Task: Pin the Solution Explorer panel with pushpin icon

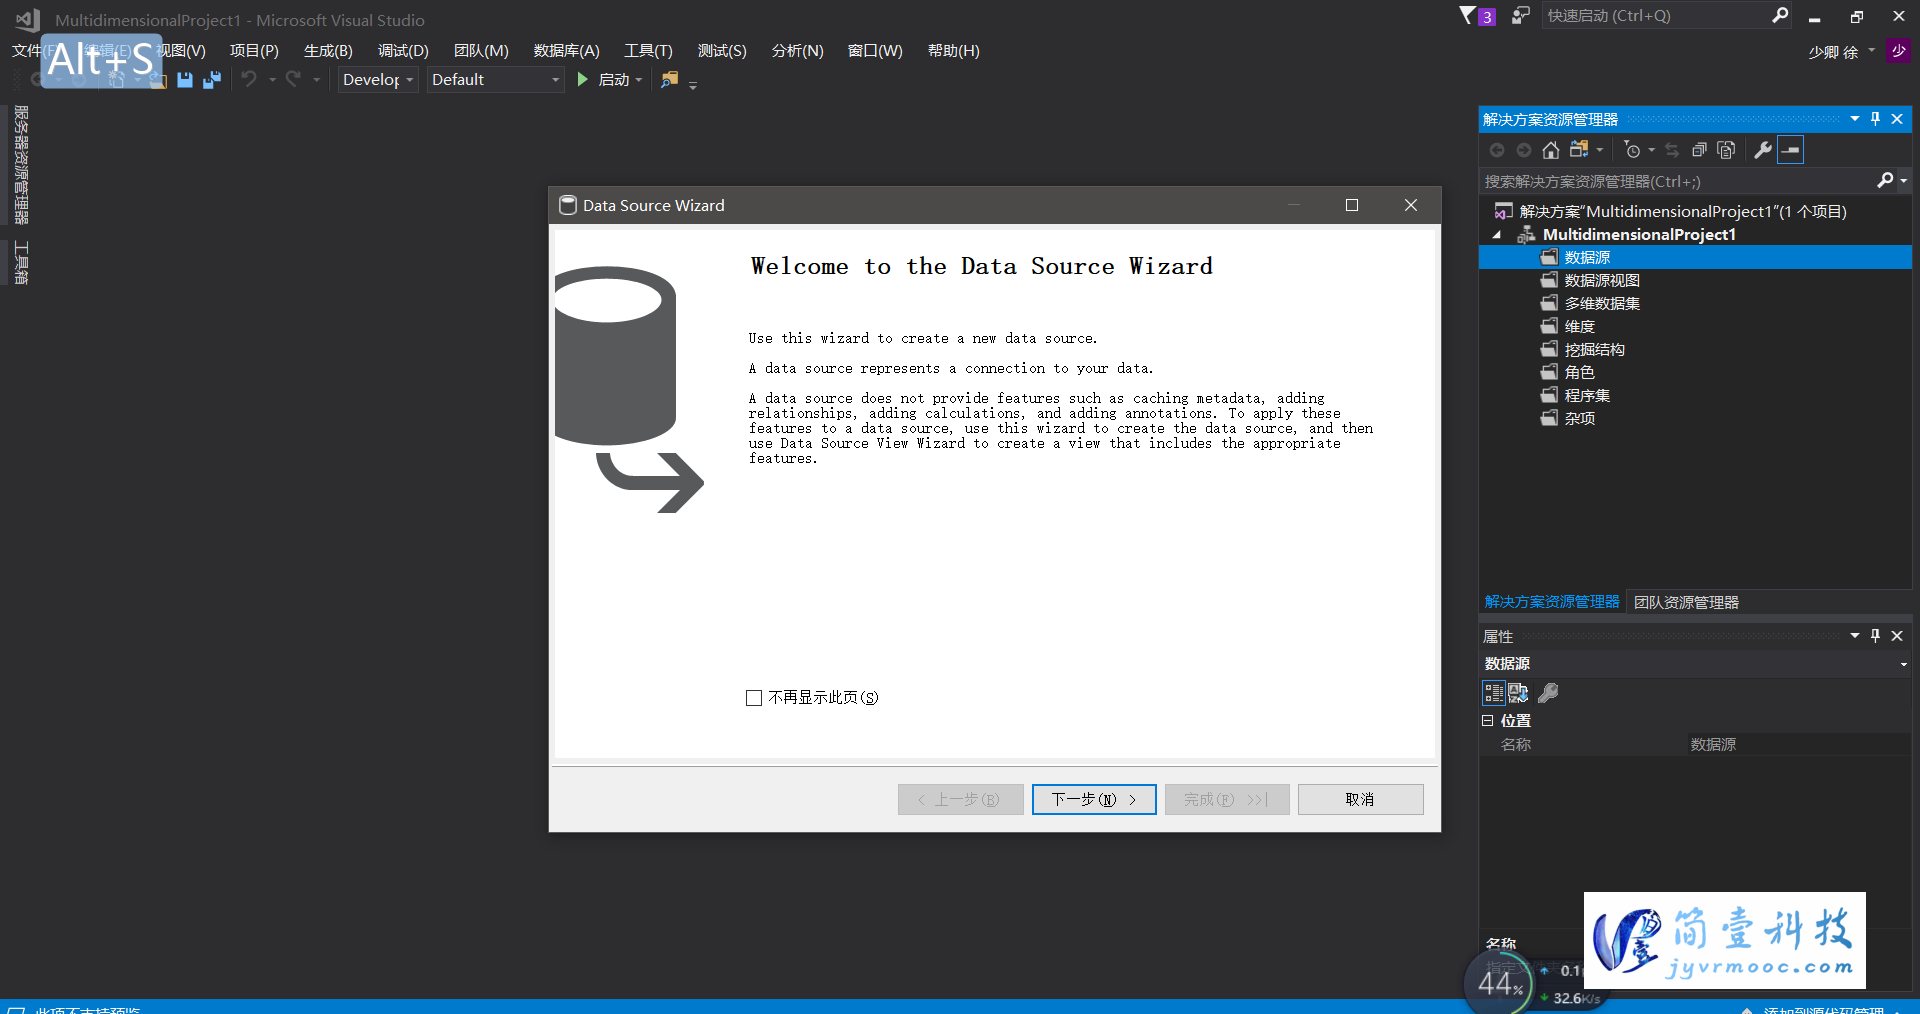Action: point(1875,118)
